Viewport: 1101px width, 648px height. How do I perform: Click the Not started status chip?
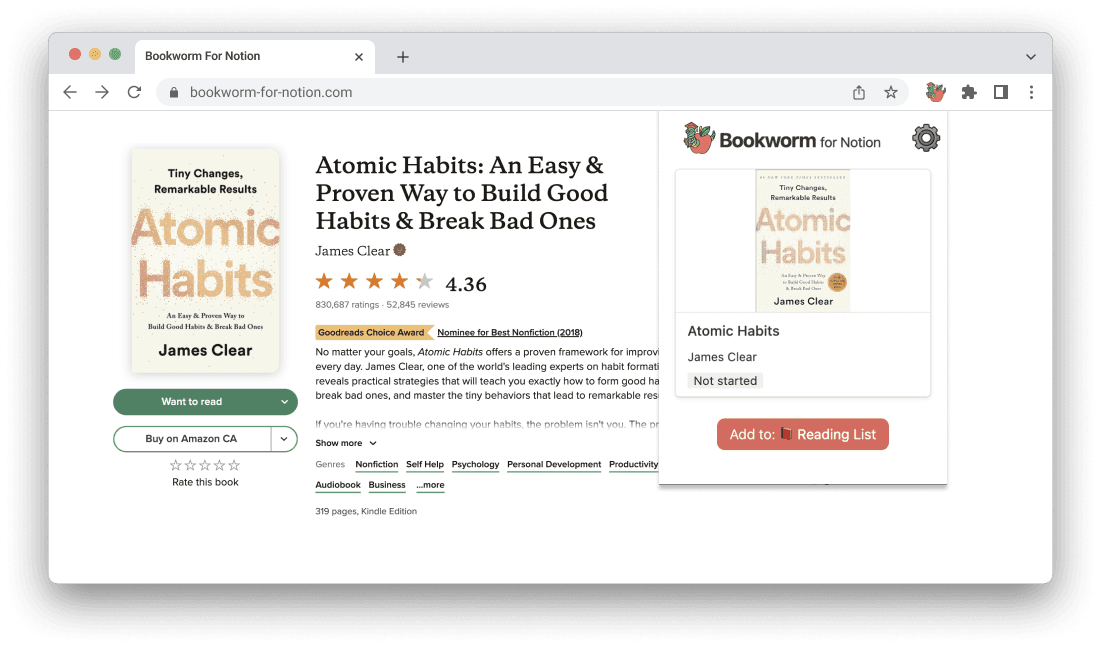pyautogui.click(x=725, y=380)
